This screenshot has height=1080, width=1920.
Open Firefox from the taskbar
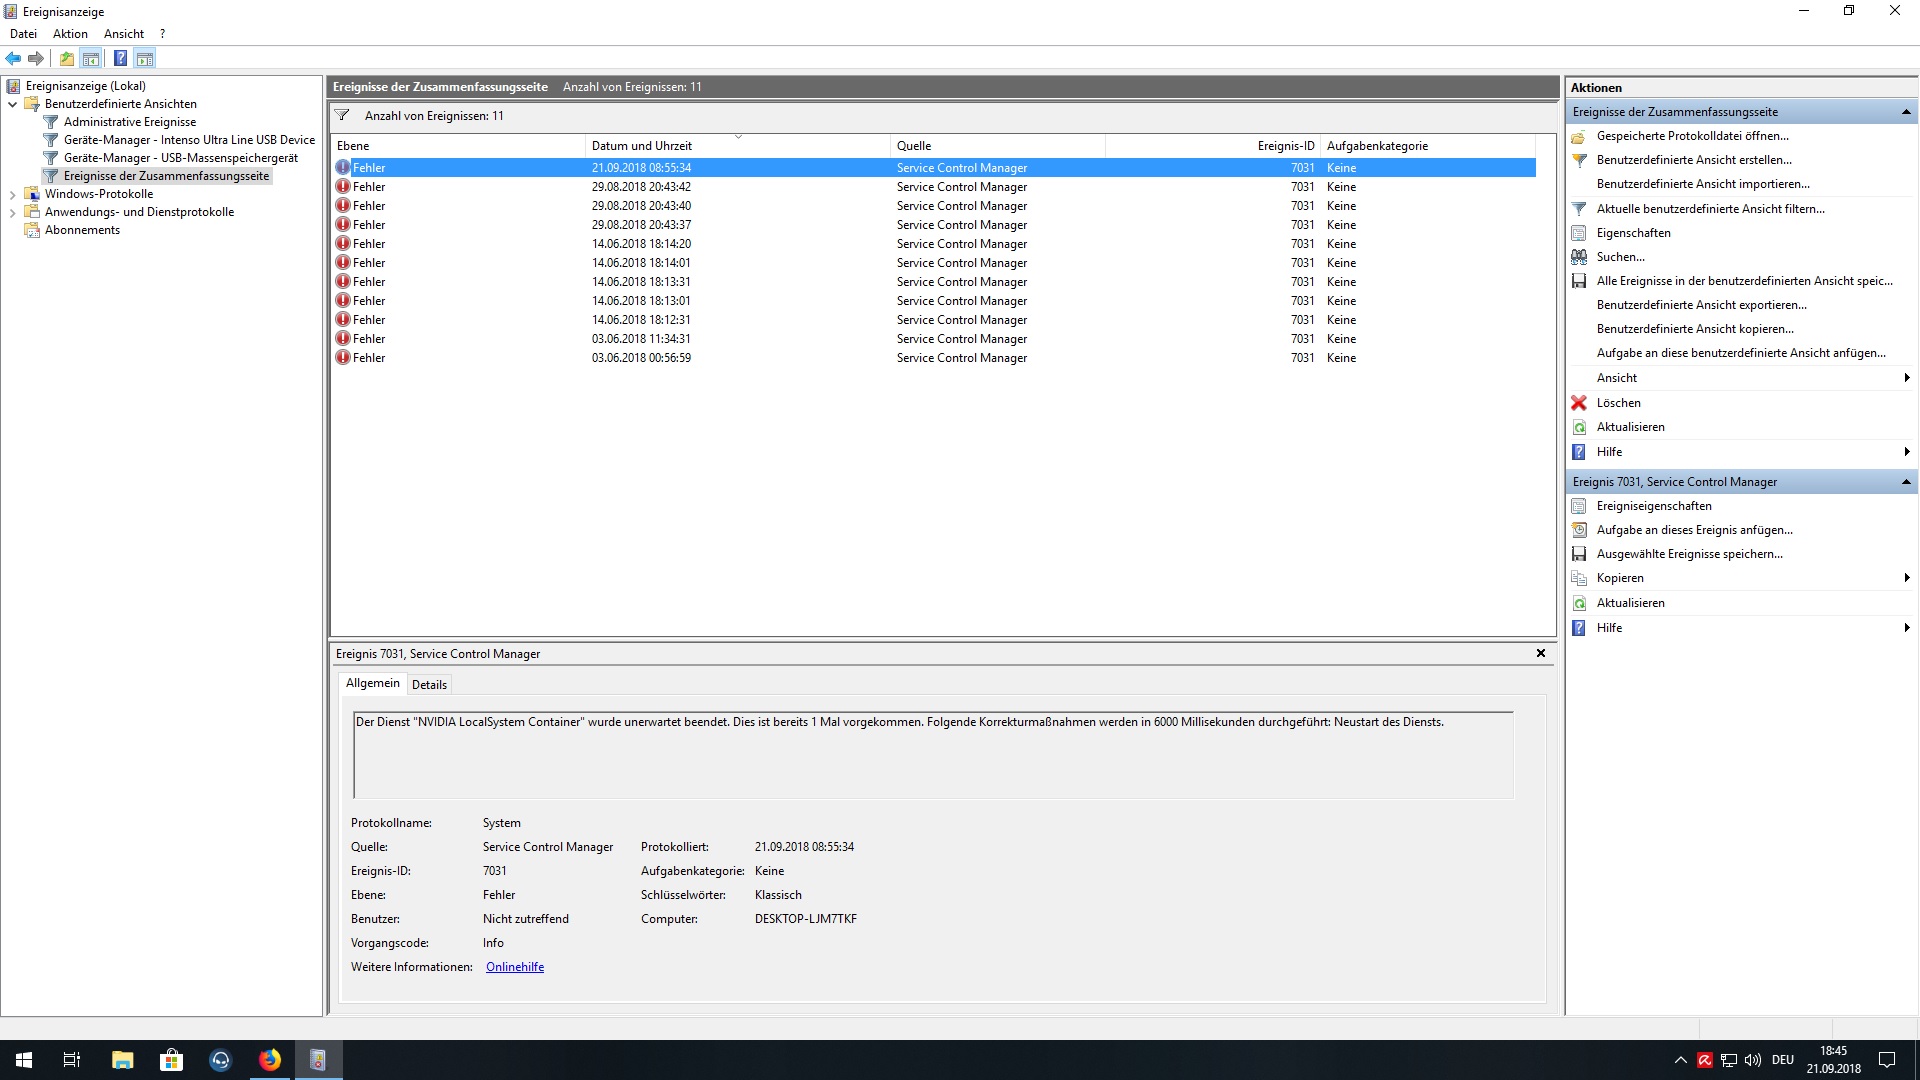pyautogui.click(x=270, y=1060)
